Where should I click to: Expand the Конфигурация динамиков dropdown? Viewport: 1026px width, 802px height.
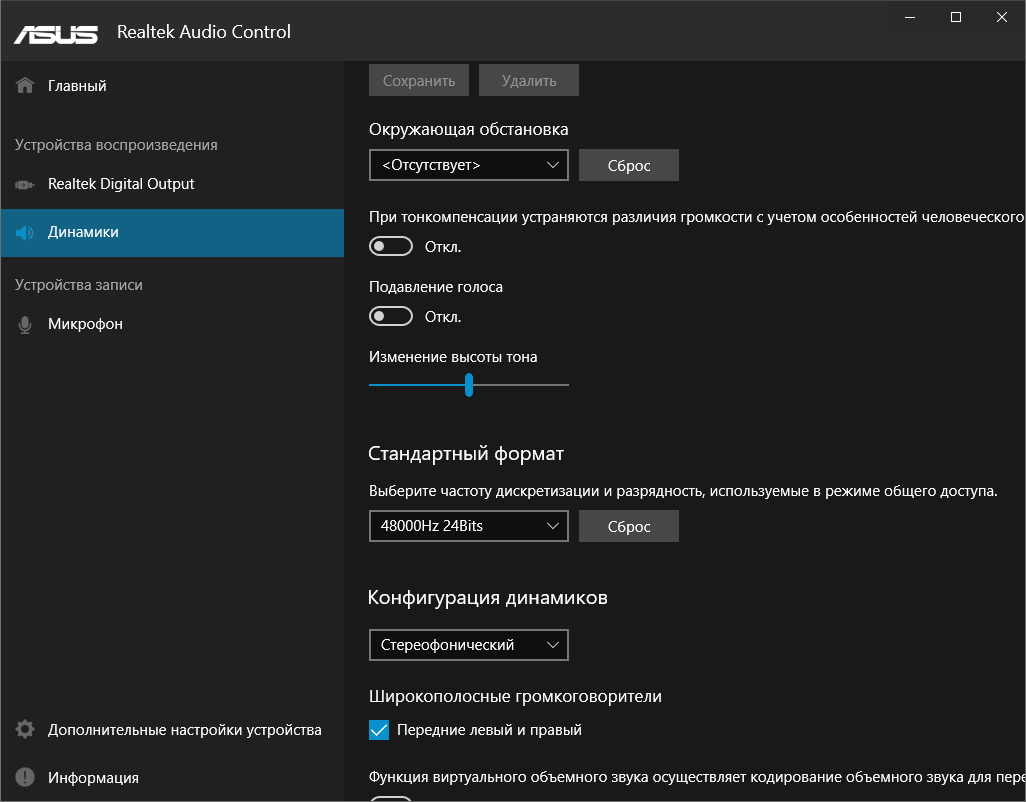(x=468, y=645)
